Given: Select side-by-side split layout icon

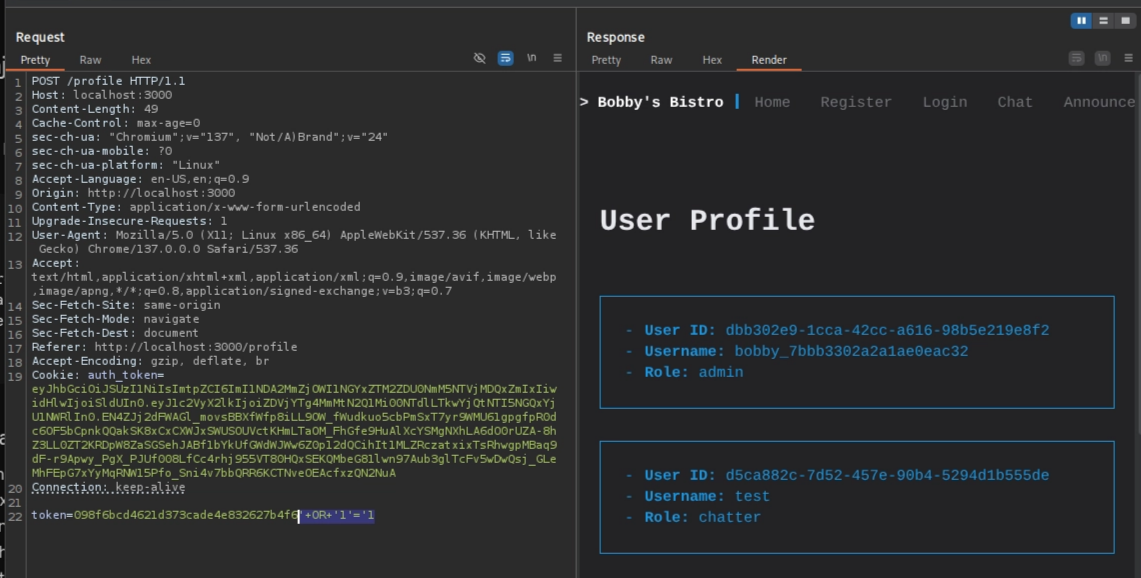Looking at the screenshot, I should click(1081, 20).
